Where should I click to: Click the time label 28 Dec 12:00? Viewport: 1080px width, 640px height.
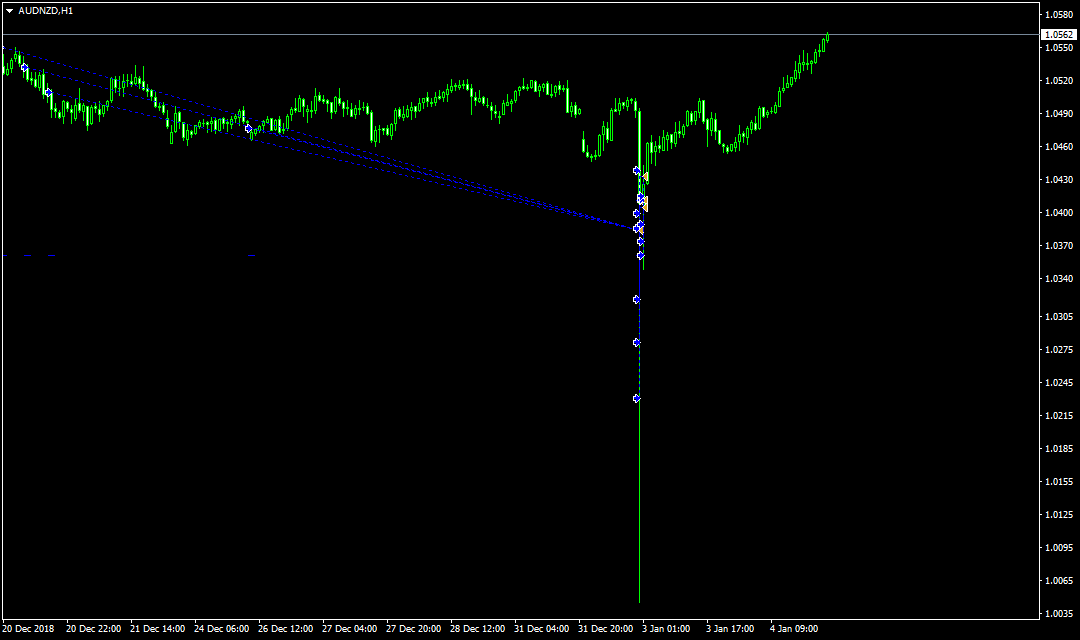pyautogui.click(x=478, y=629)
